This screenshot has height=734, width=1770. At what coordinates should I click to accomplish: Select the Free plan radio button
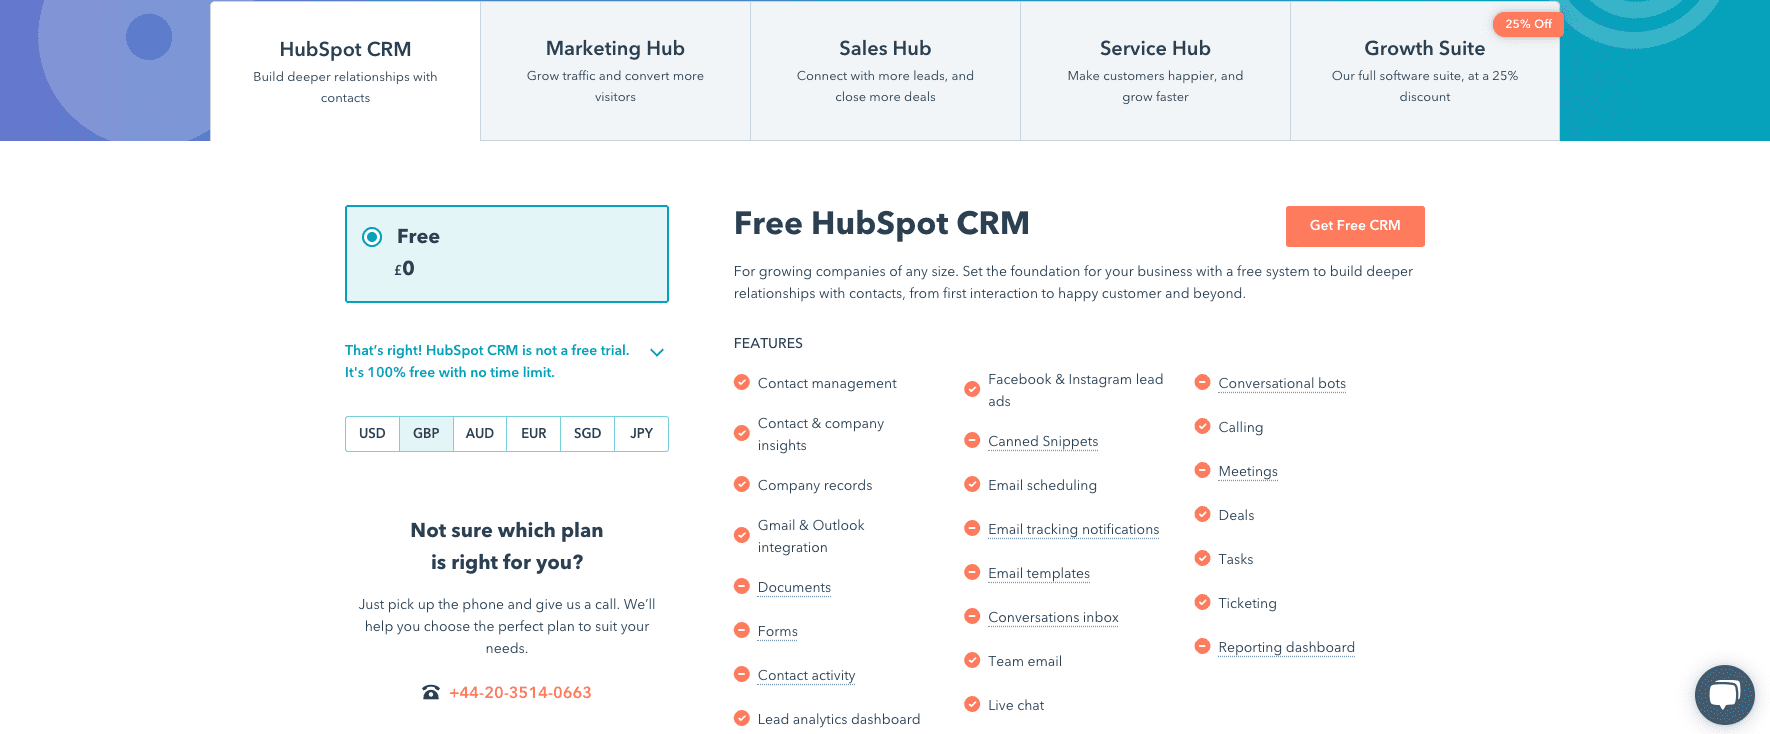pyautogui.click(x=372, y=237)
